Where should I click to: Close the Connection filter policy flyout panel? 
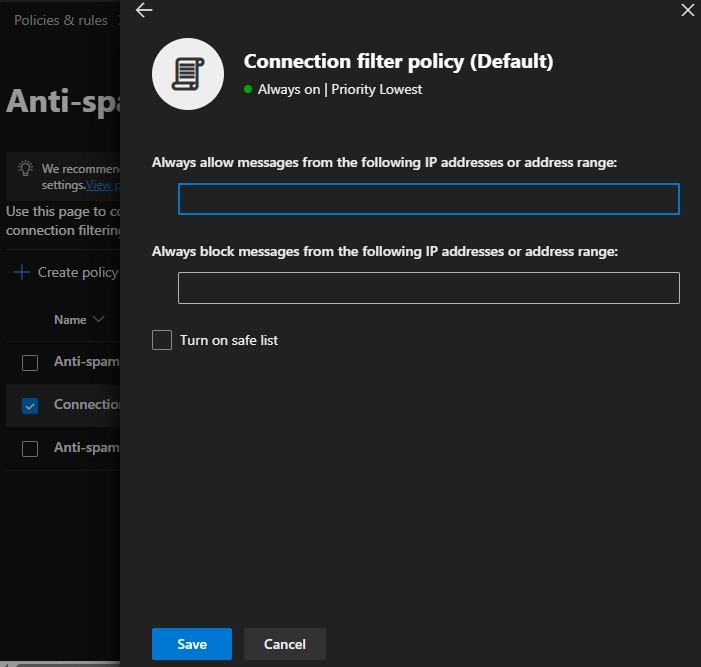[688, 10]
